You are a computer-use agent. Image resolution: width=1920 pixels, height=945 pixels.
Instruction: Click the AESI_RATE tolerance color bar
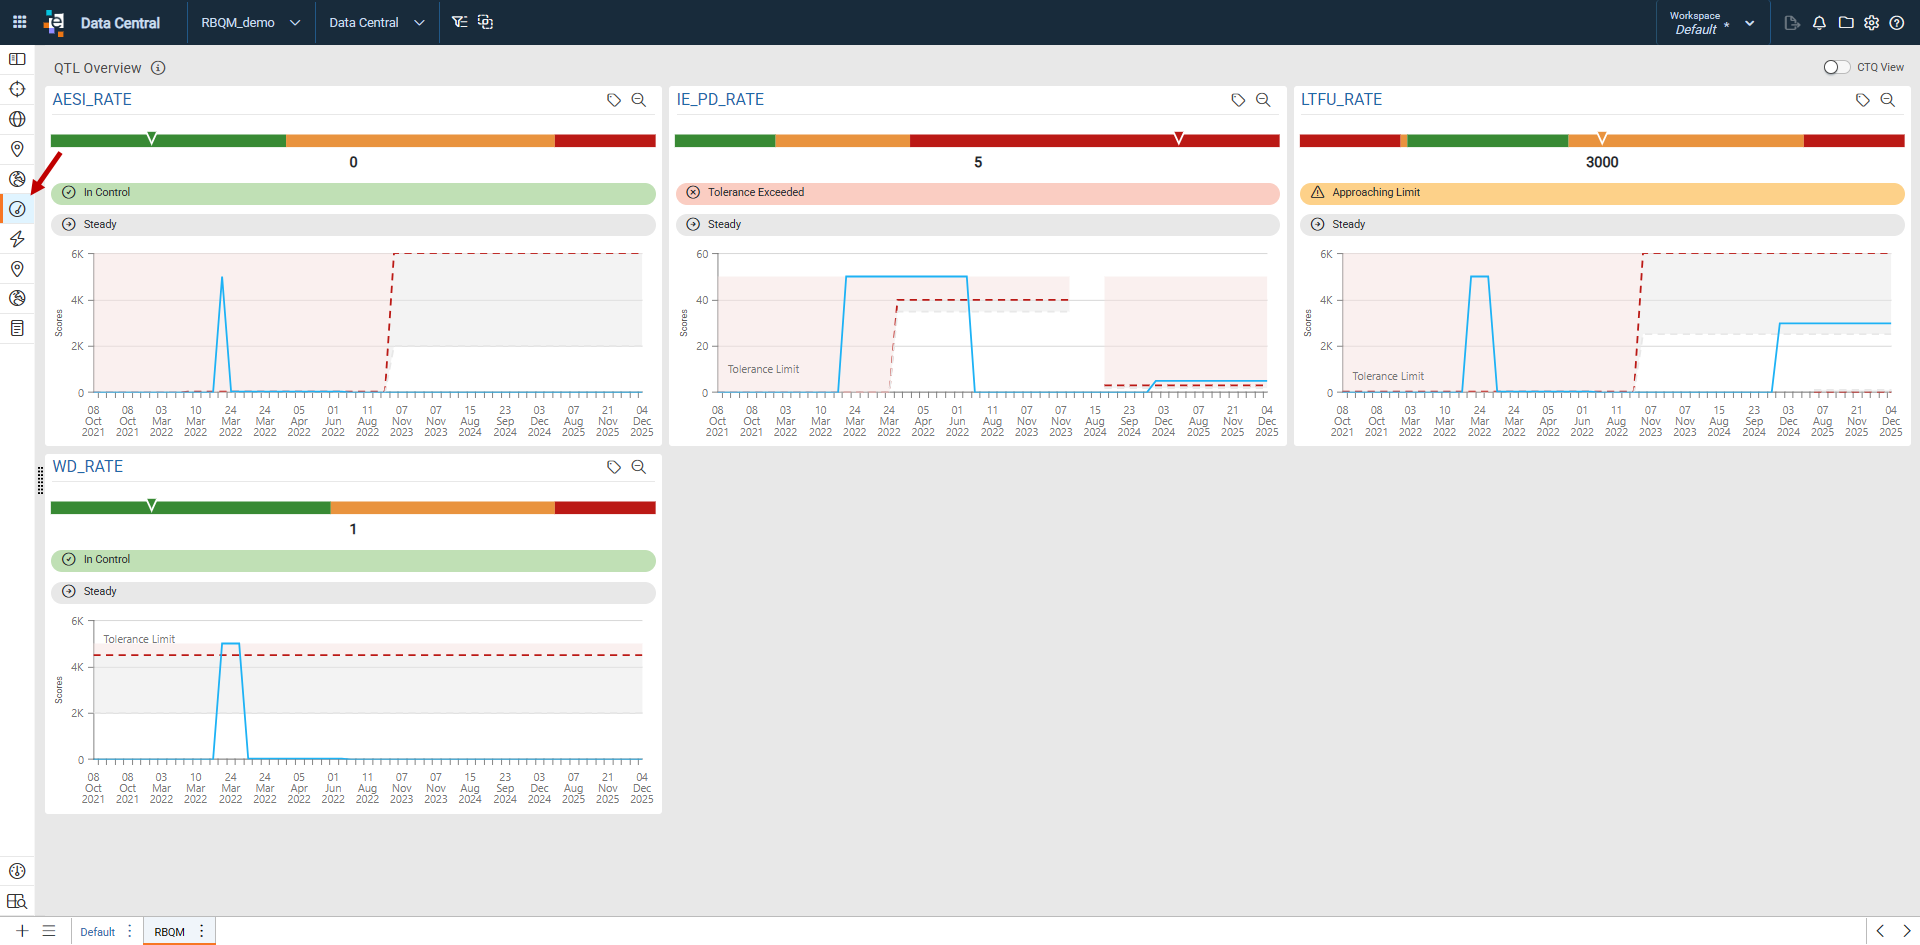click(x=353, y=141)
